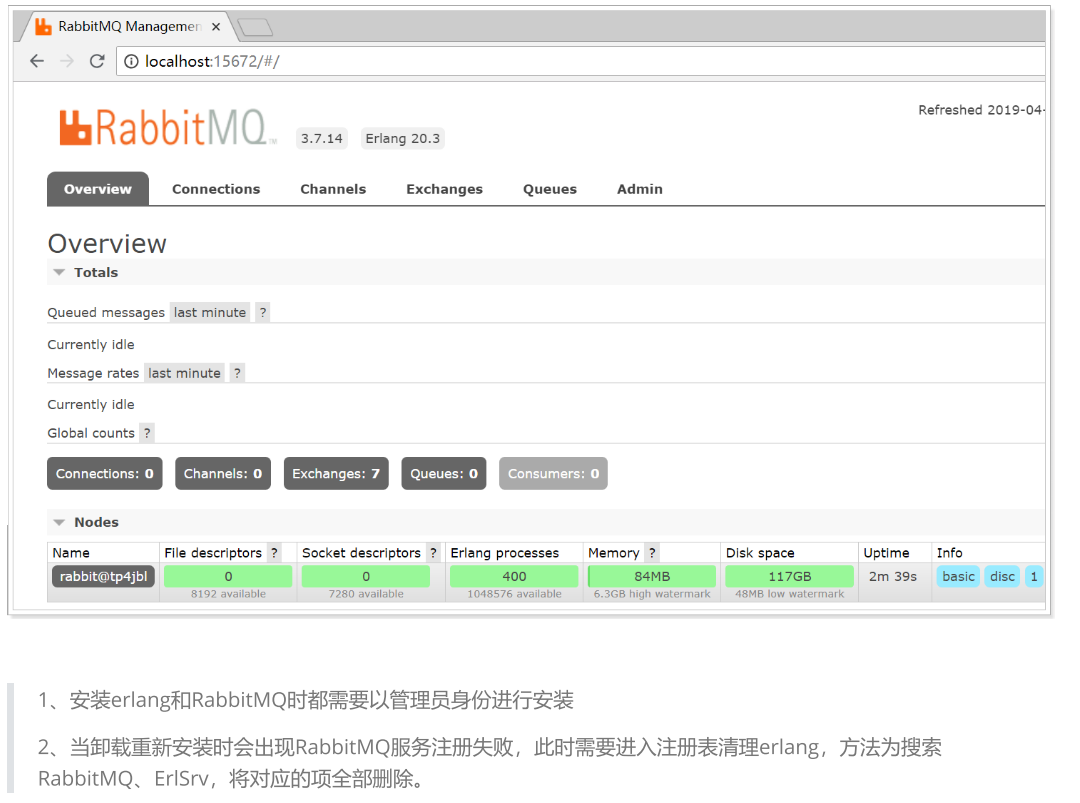Click the Info column header
This screenshot has width=1080, height=803.
[949, 553]
